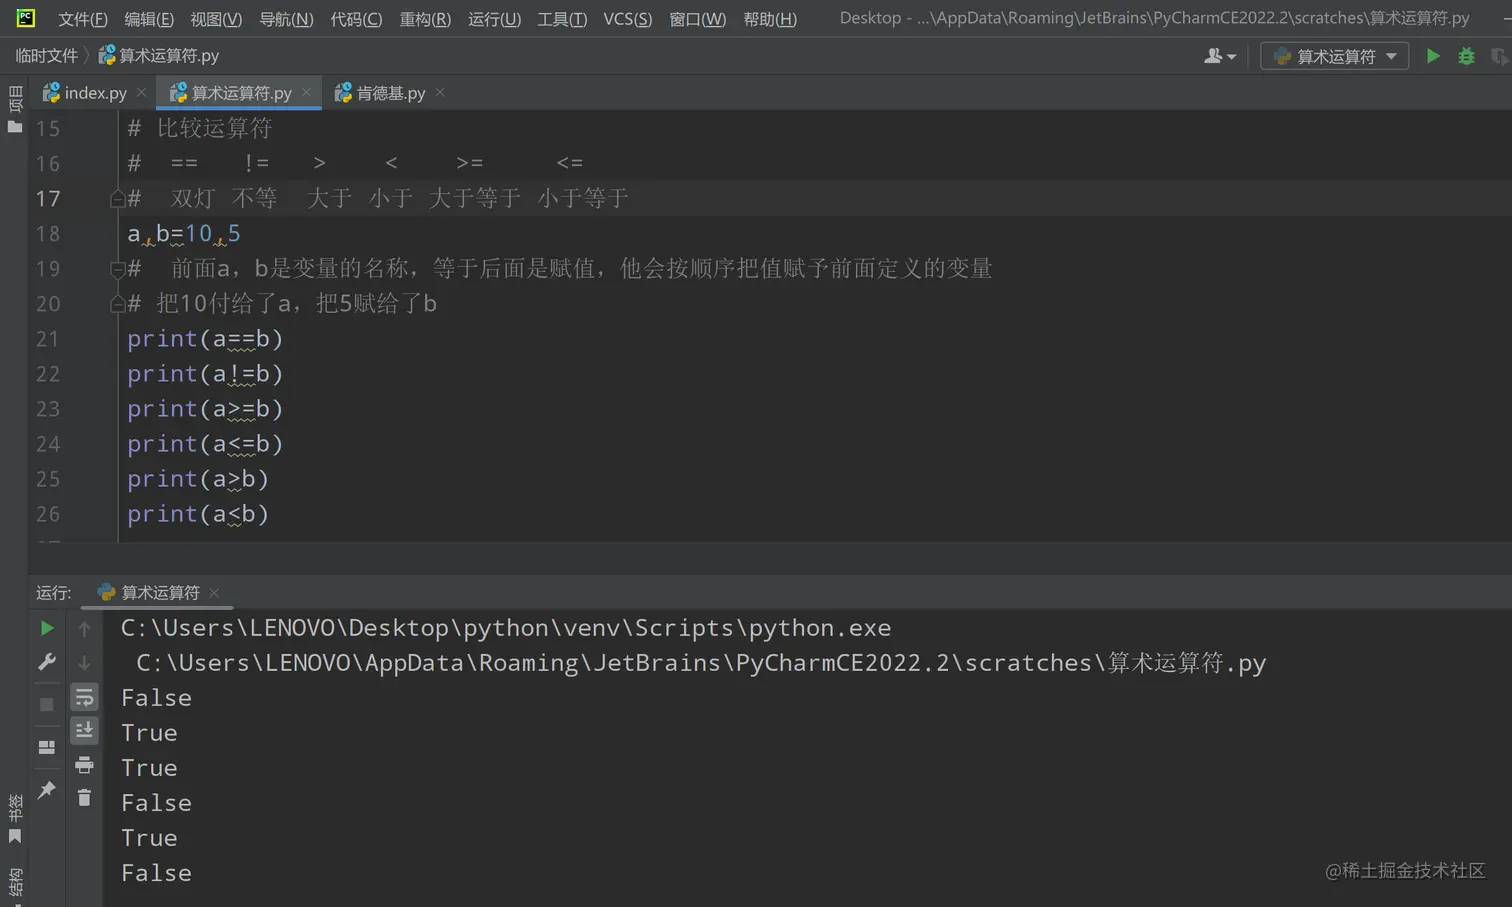Close the 算术运算符.py editor tab
This screenshot has width=1512, height=907.
point(306,92)
